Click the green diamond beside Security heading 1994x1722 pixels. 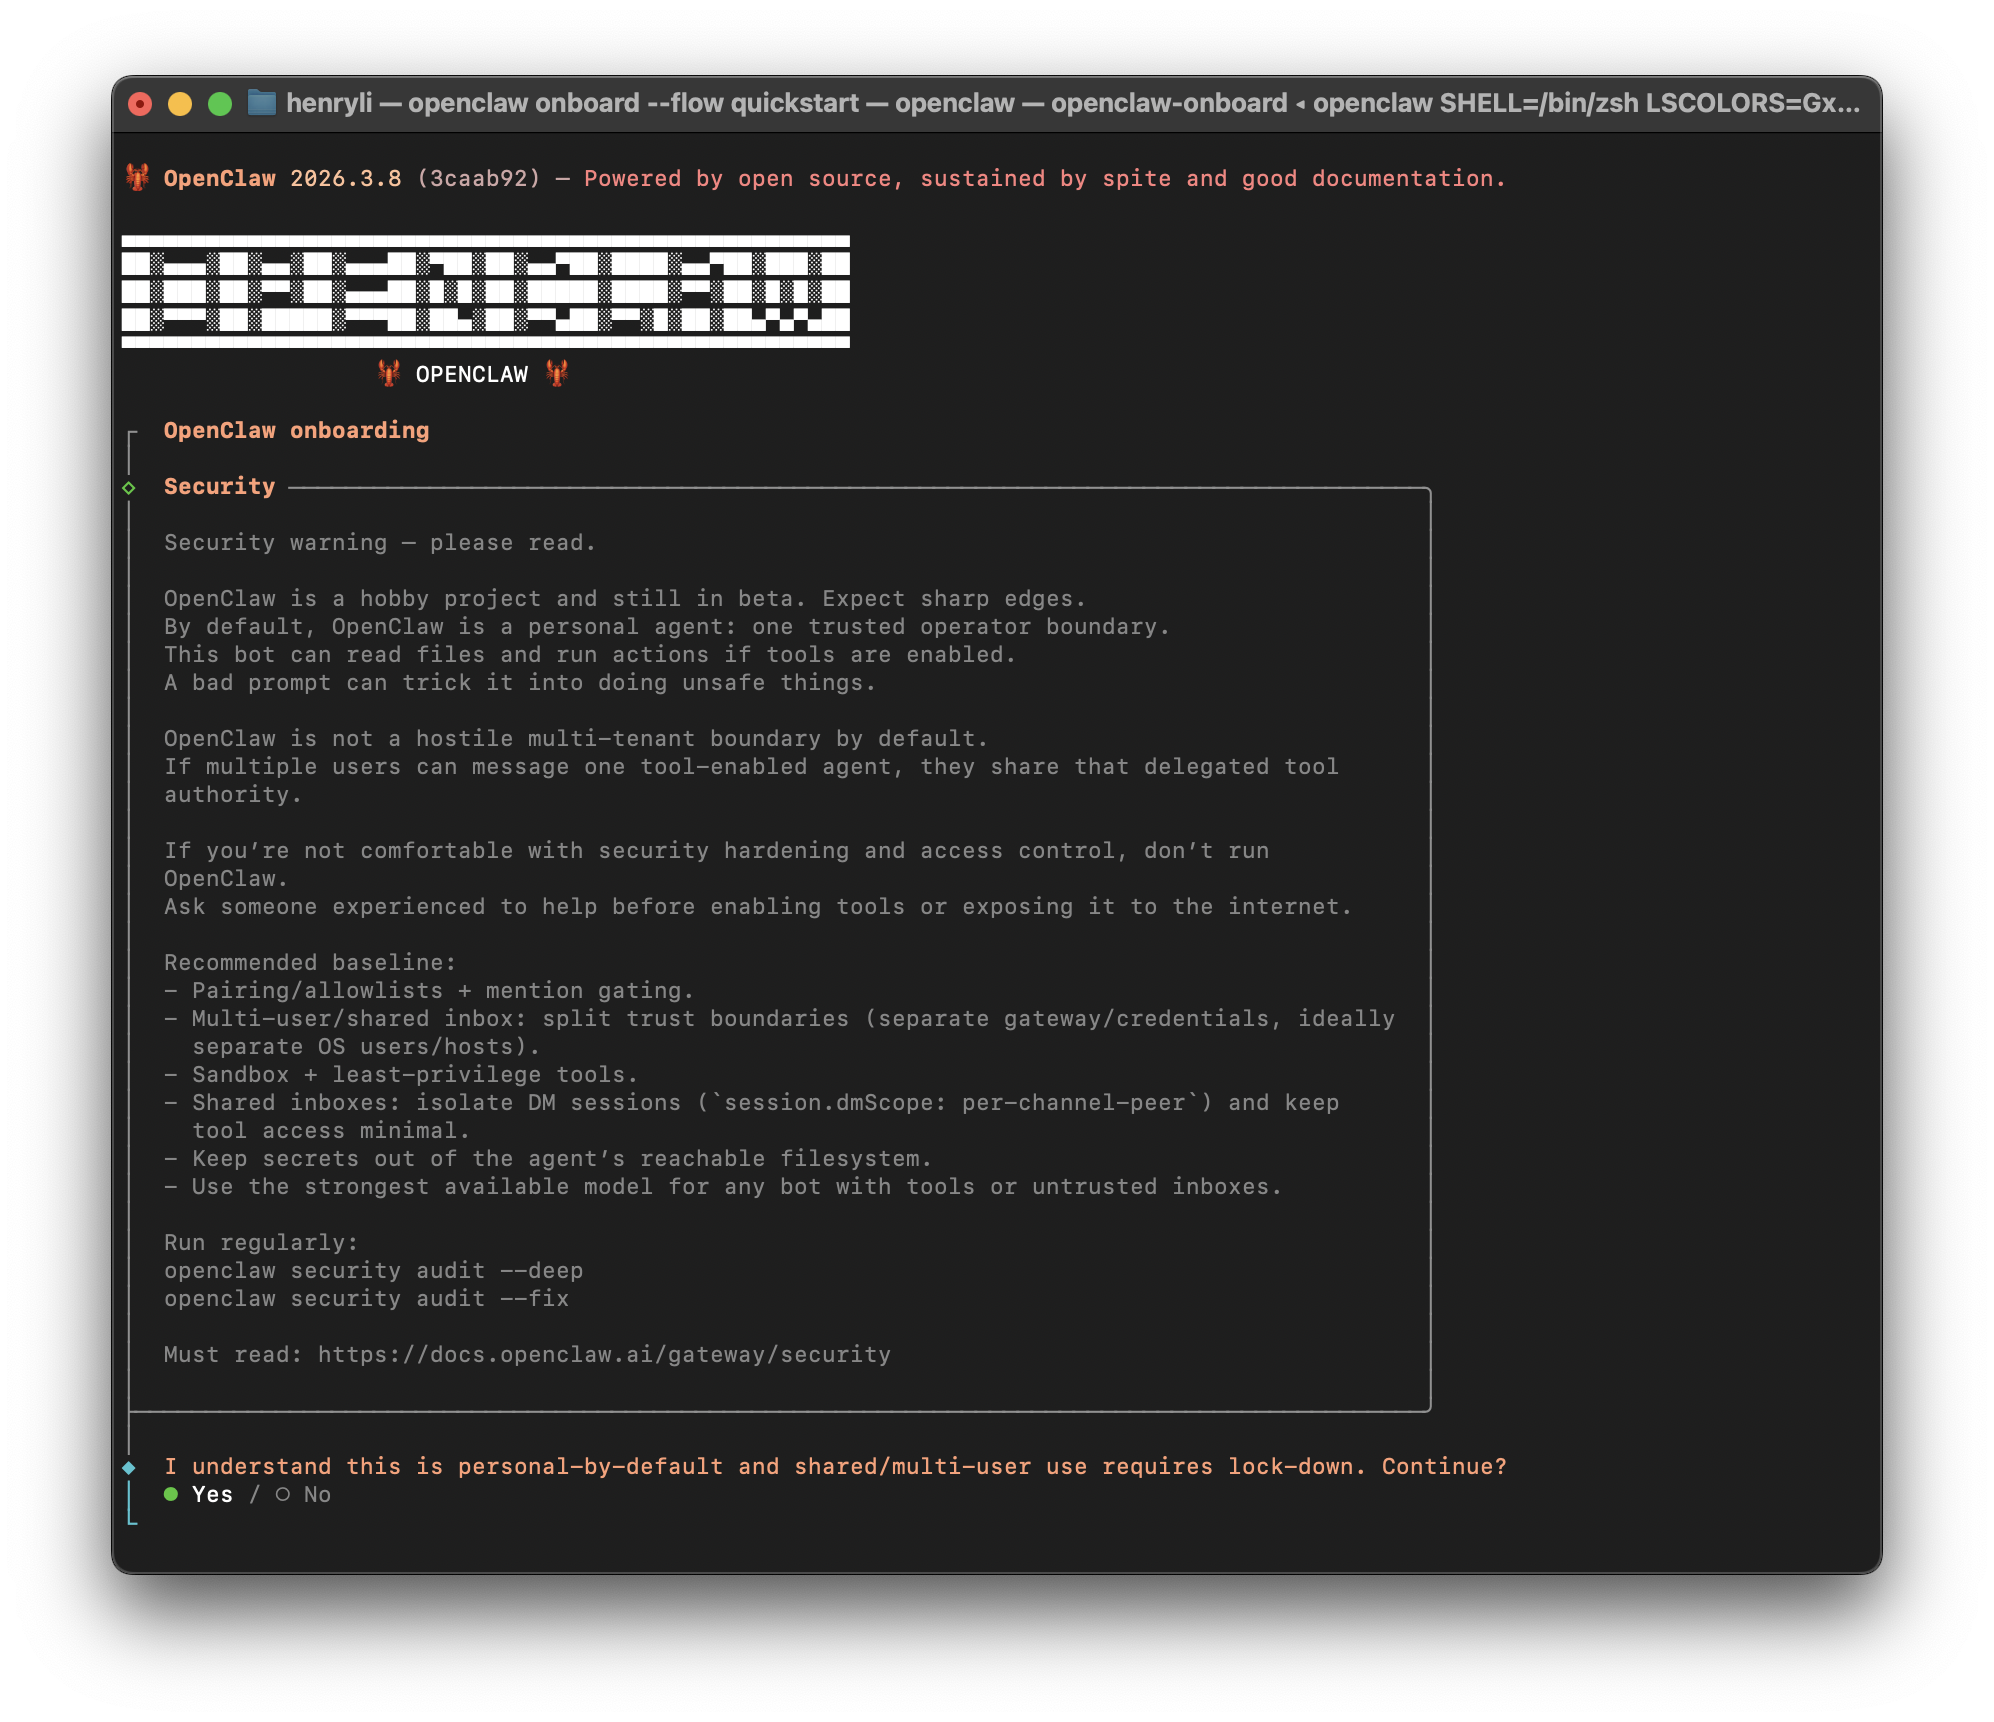click(129, 487)
